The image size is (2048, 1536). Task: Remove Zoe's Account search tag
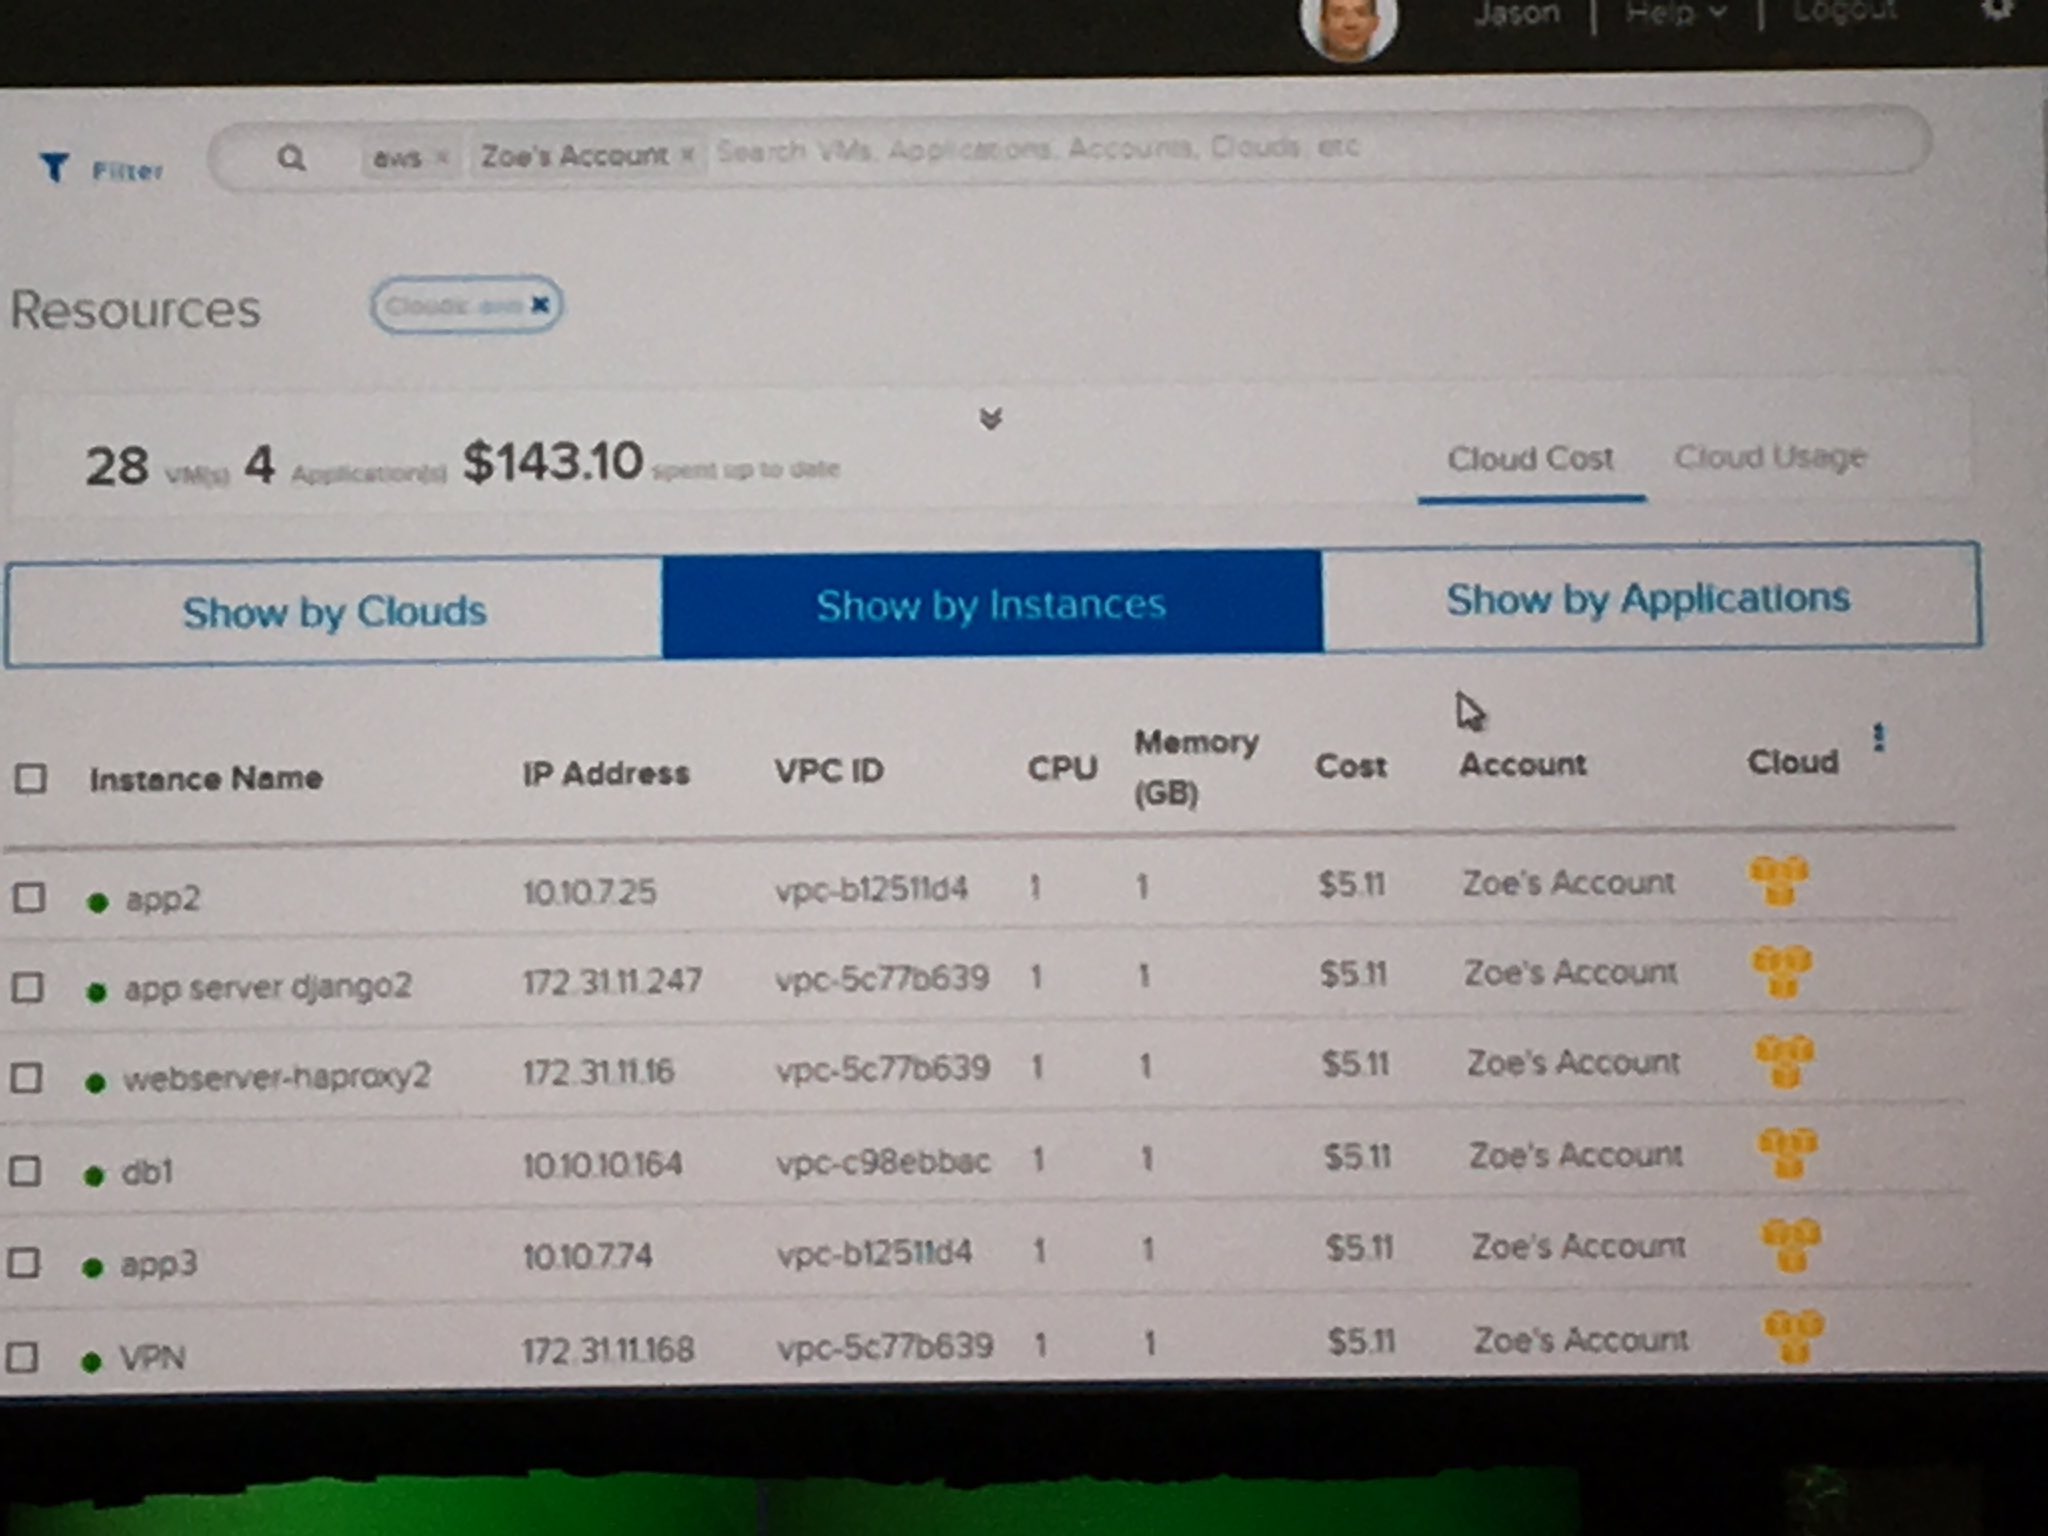click(687, 154)
